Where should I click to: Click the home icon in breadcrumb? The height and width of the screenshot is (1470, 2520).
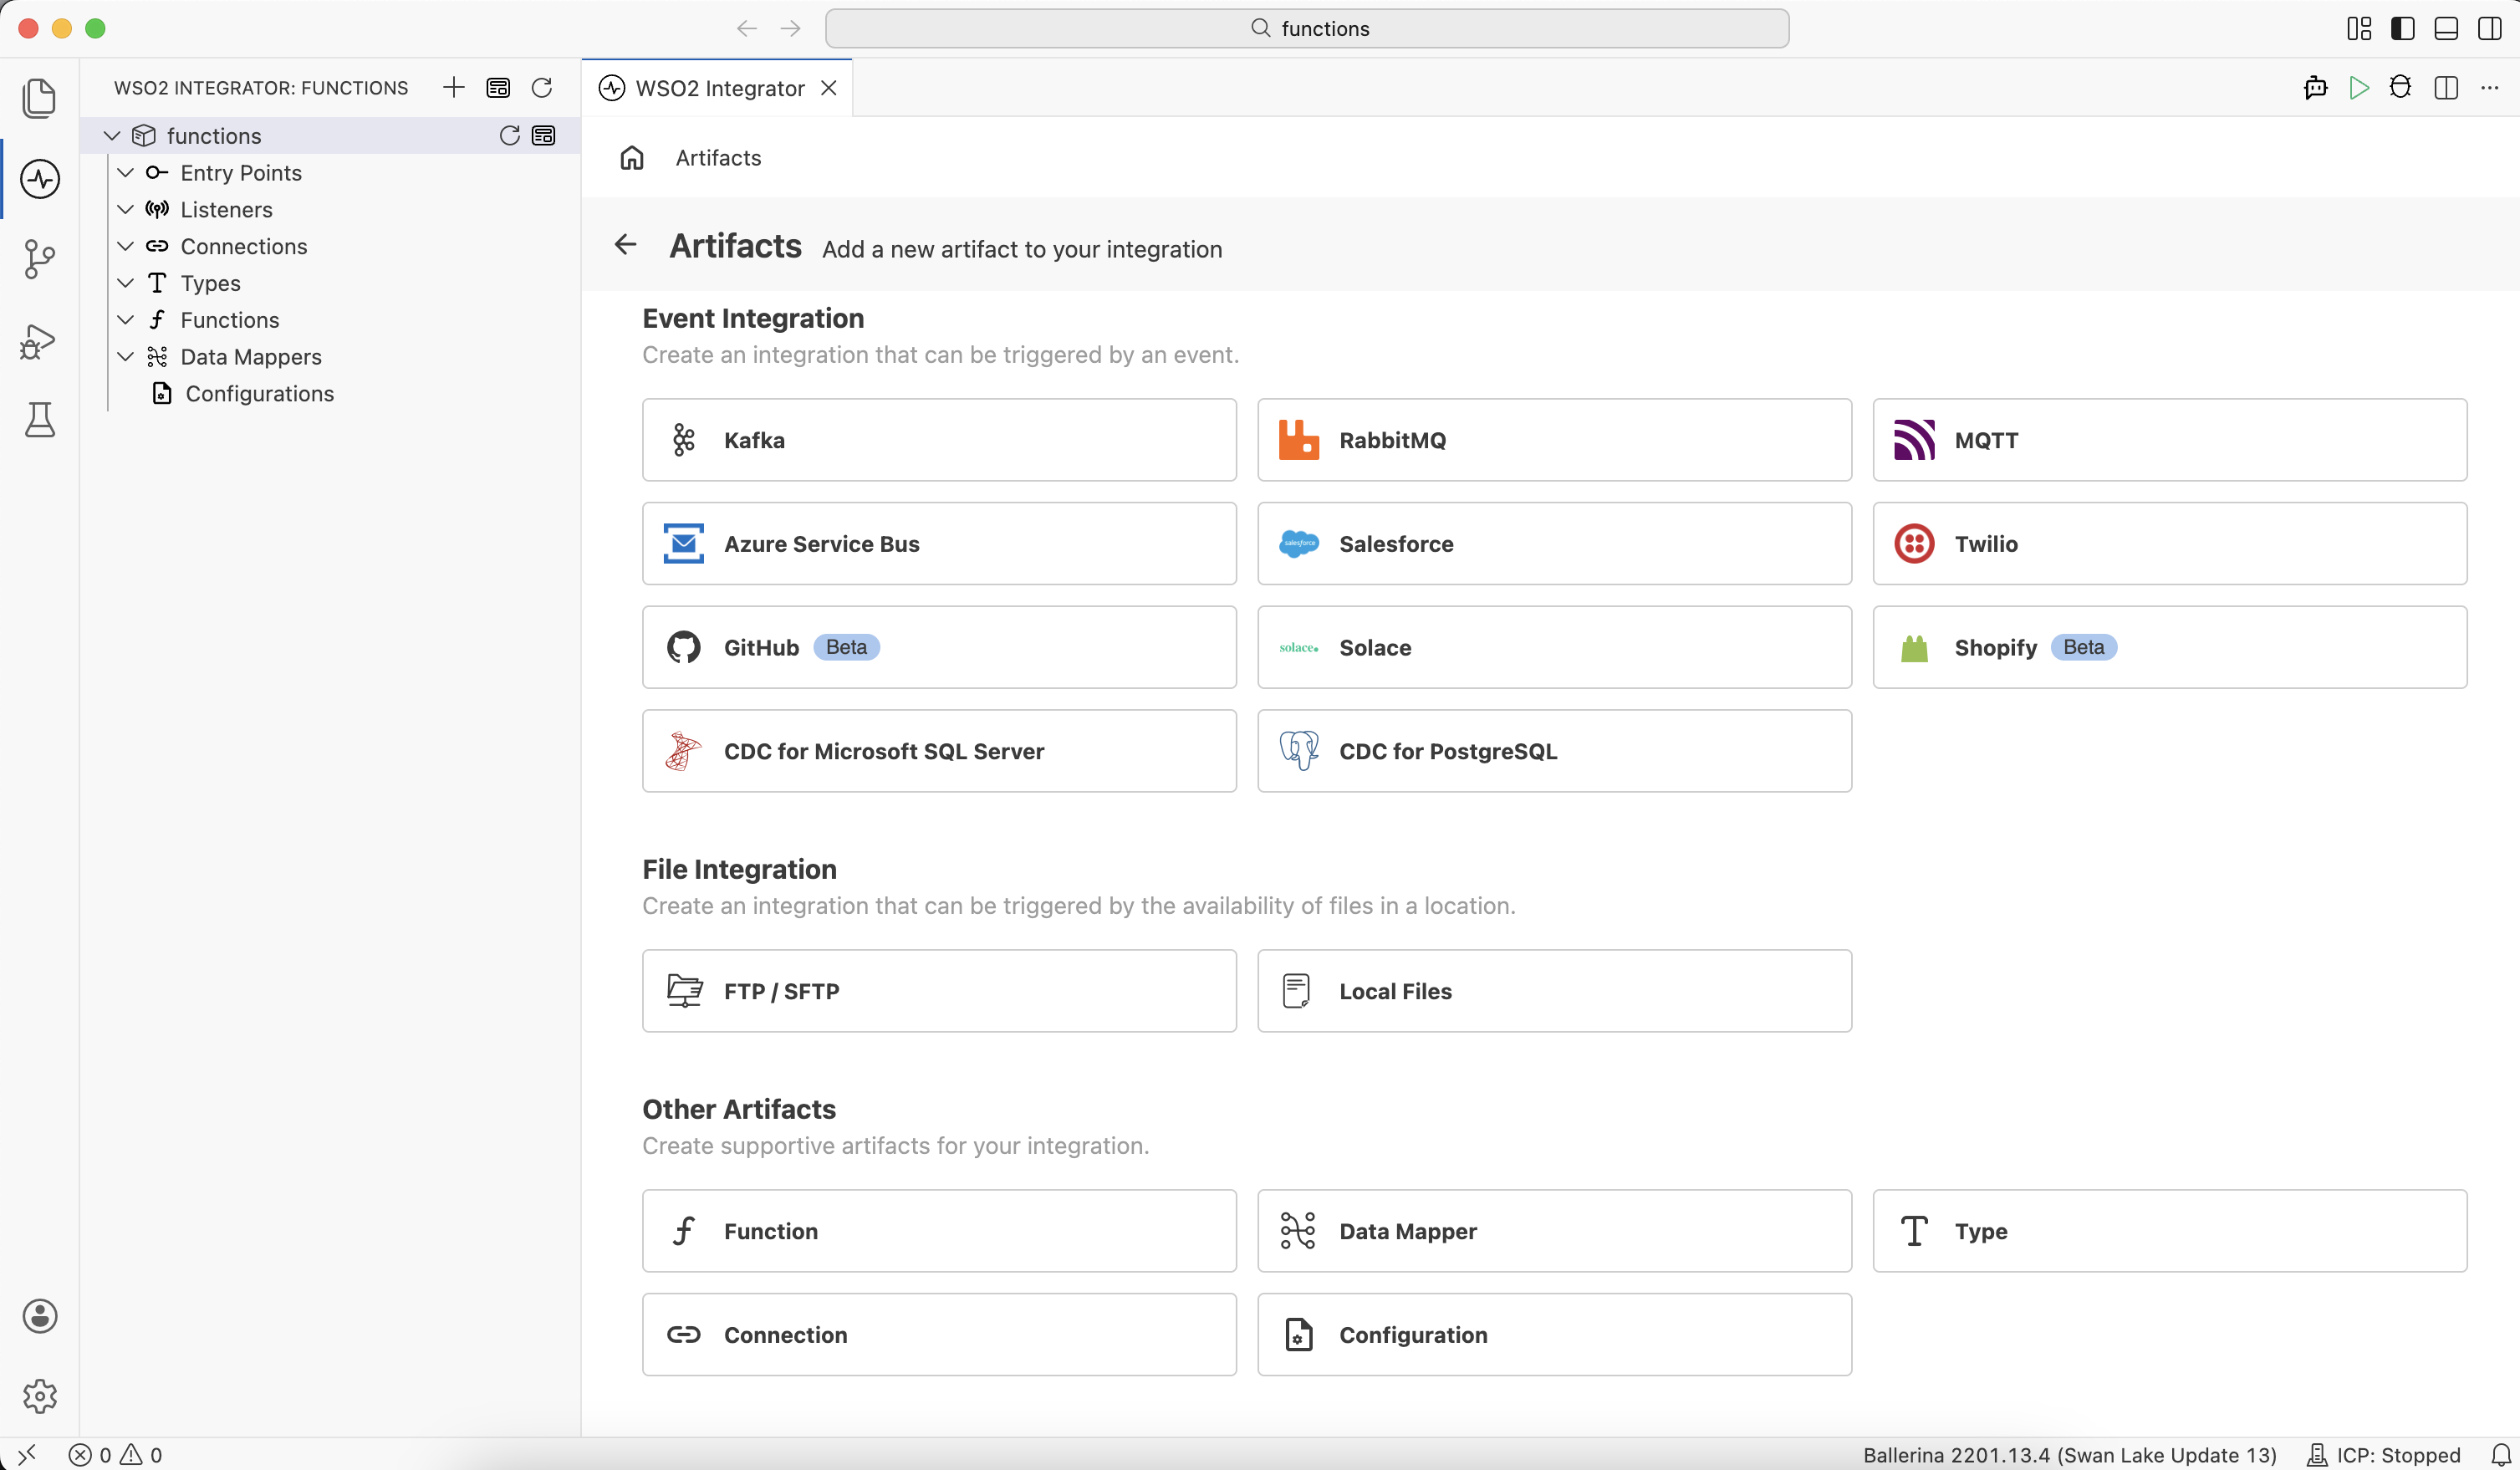coord(632,158)
